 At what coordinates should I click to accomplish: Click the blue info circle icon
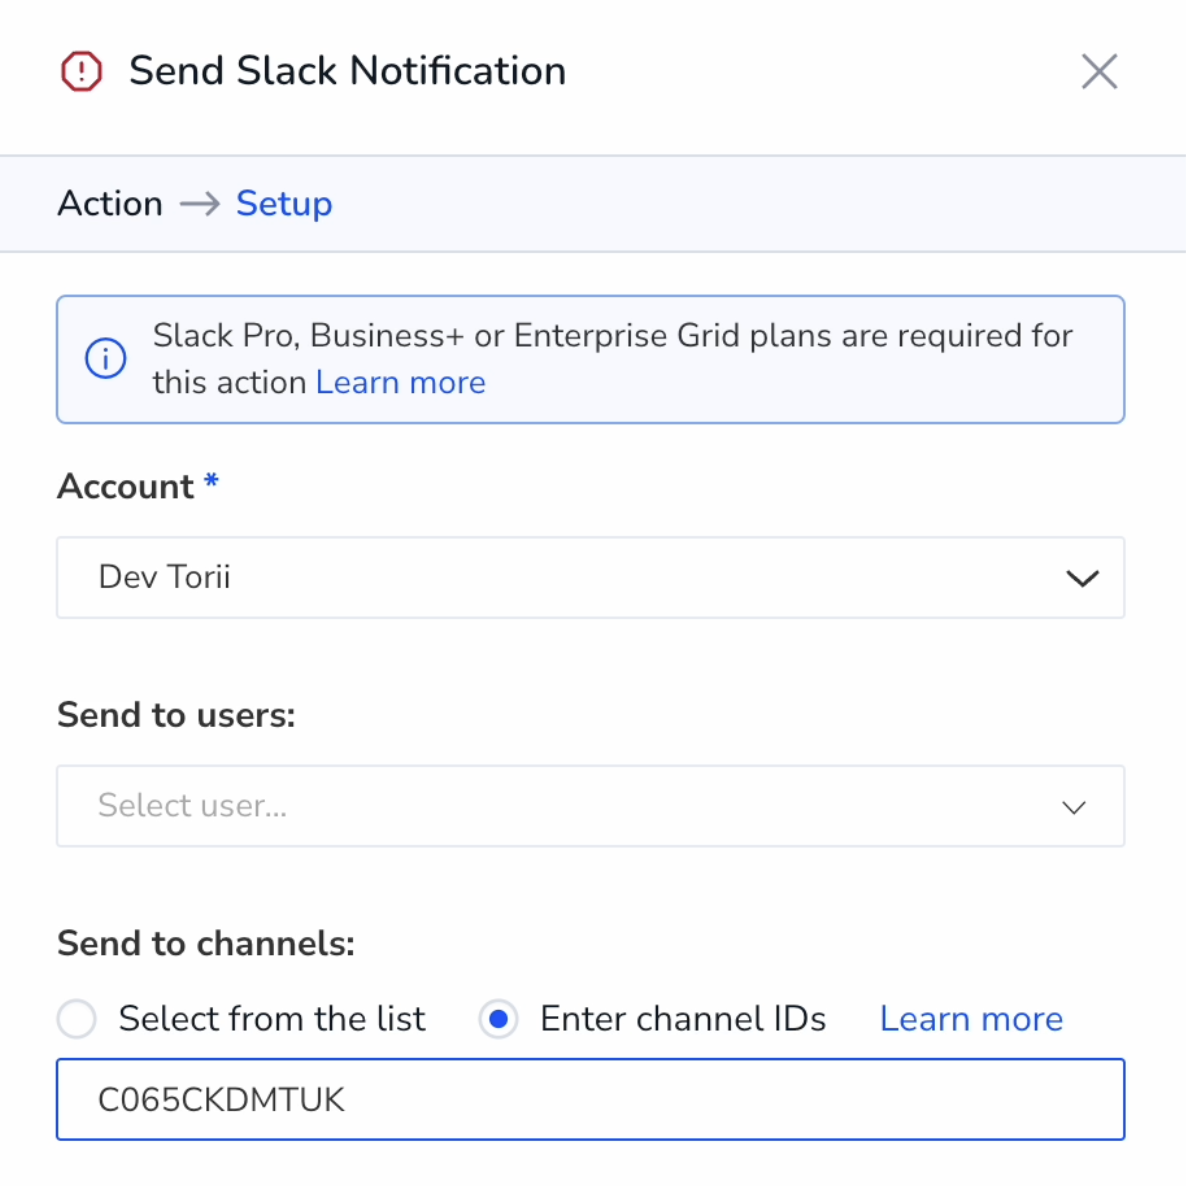click(x=105, y=358)
